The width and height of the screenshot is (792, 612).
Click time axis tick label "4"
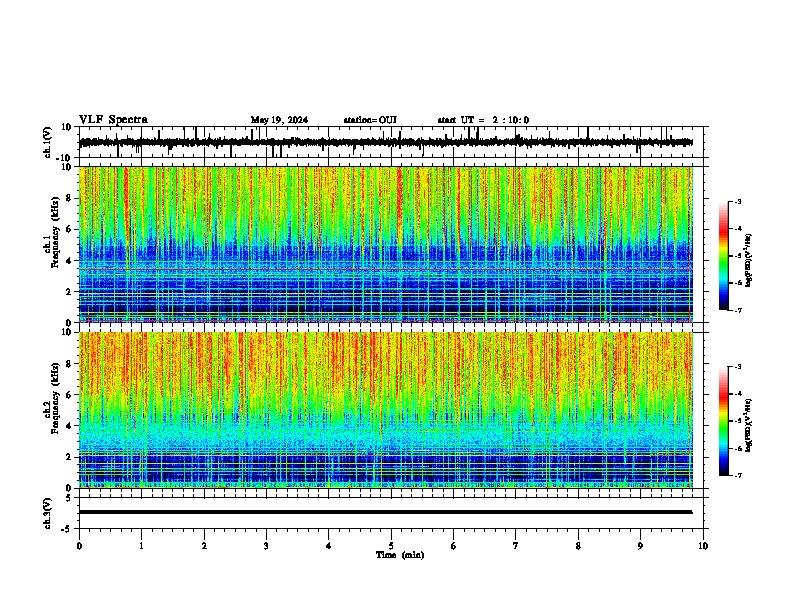[329, 546]
